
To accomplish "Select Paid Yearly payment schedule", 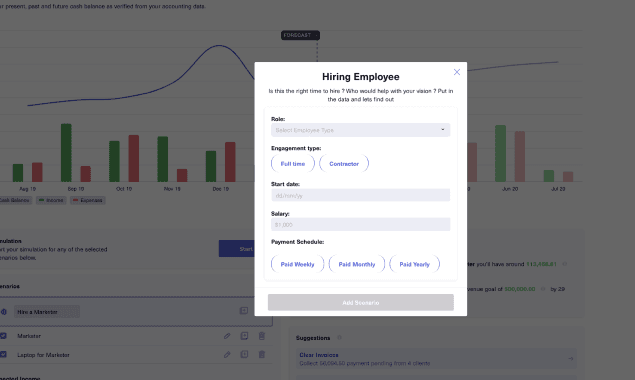I will pyautogui.click(x=414, y=264).
